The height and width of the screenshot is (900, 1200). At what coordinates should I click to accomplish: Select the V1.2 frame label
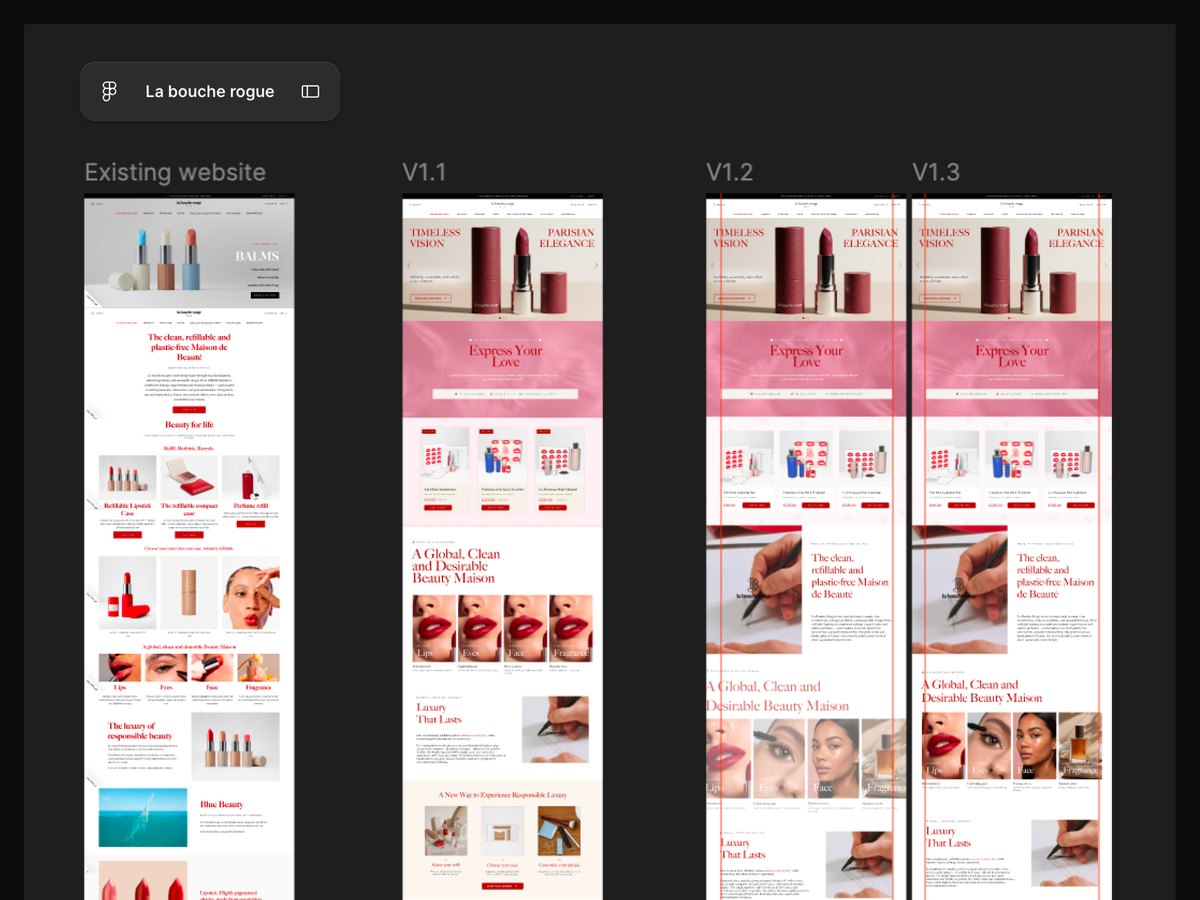click(730, 172)
